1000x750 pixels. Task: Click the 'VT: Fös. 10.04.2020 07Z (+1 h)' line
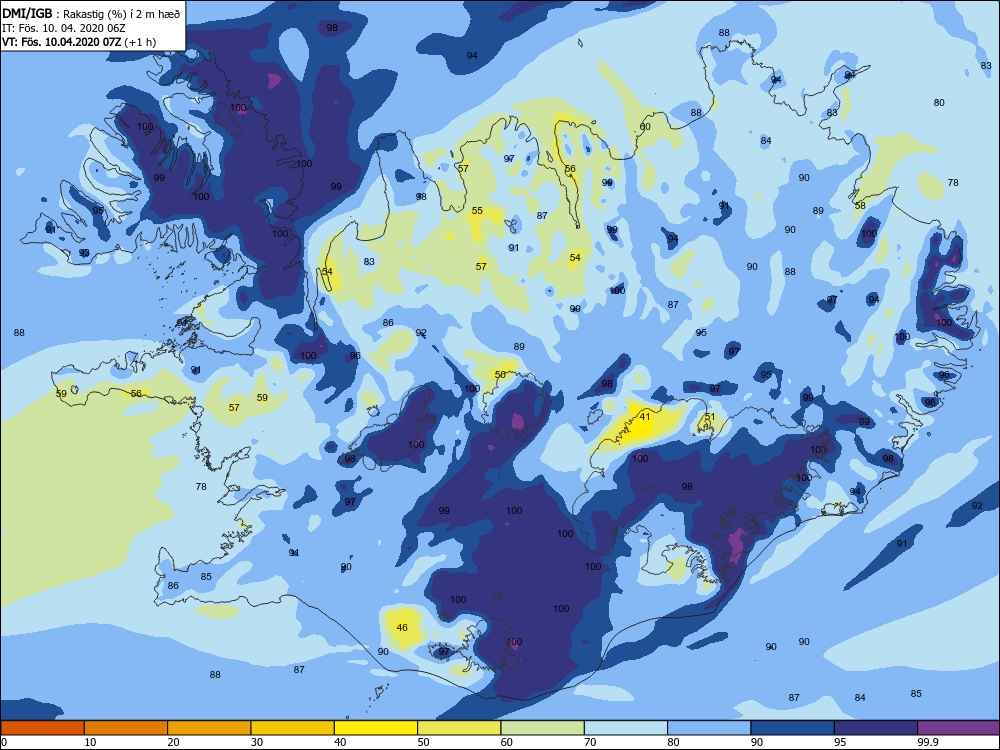(78, 42)
